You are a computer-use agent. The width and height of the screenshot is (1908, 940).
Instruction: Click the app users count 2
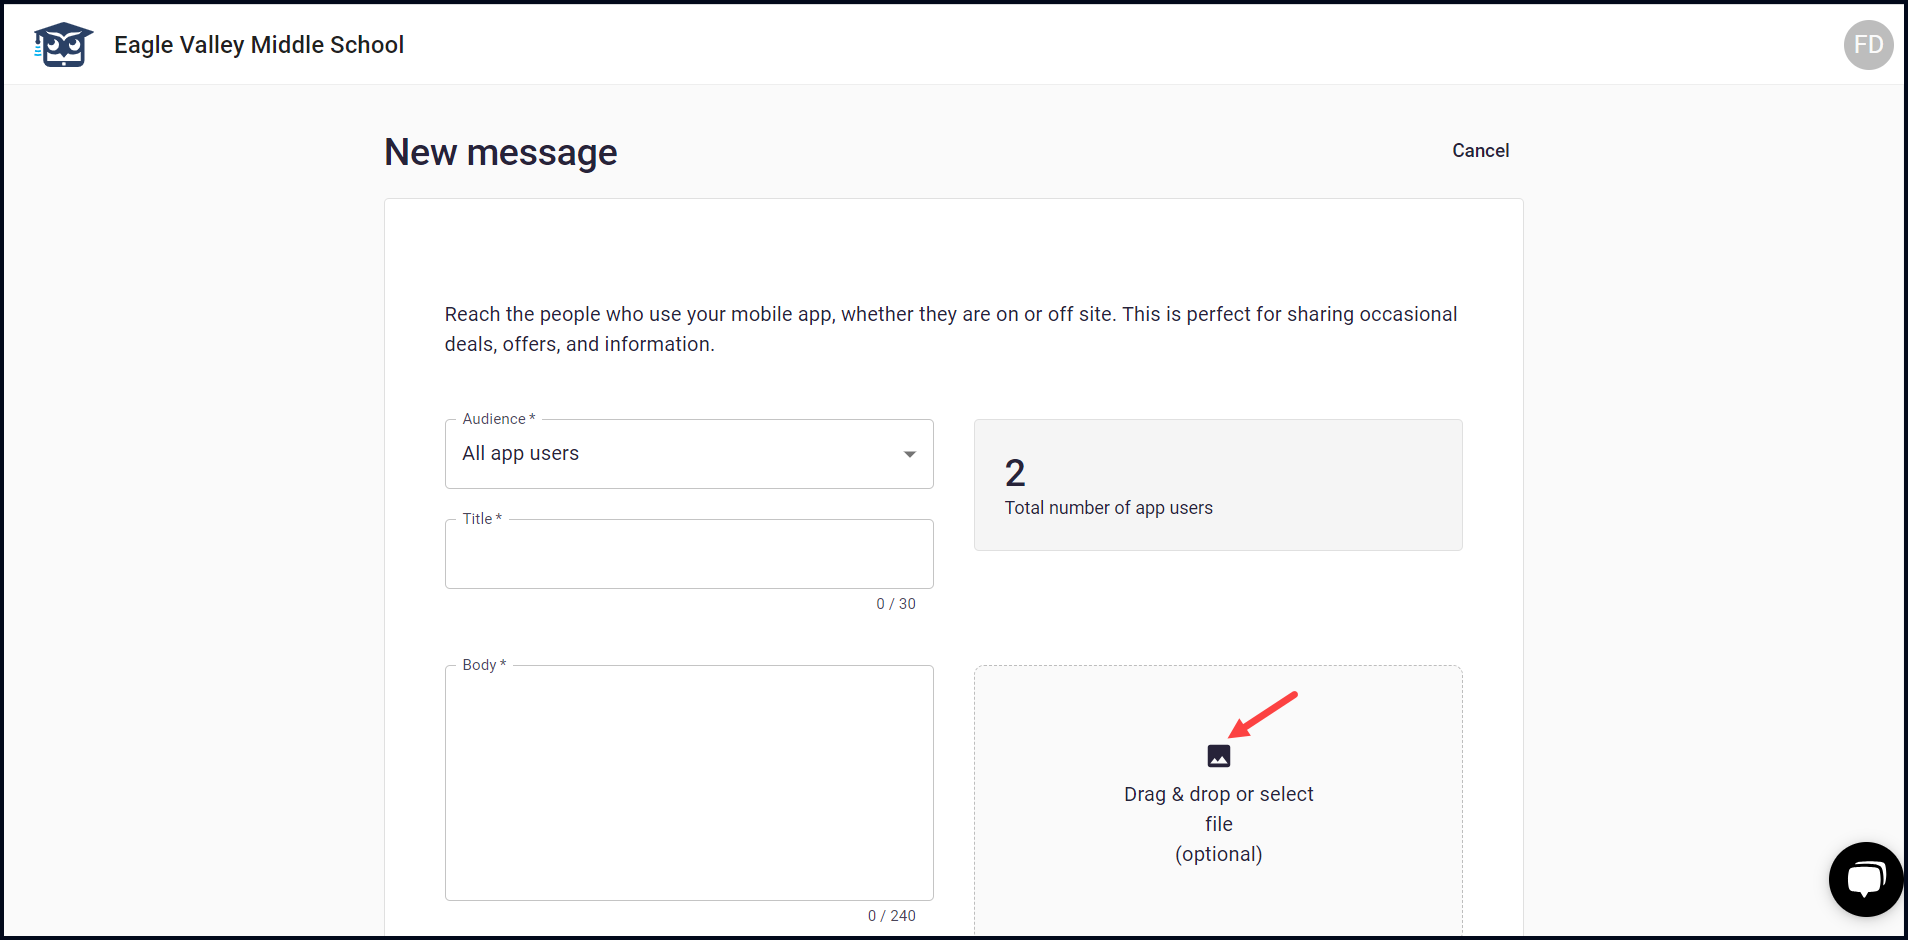click(x=1015, y=473)
